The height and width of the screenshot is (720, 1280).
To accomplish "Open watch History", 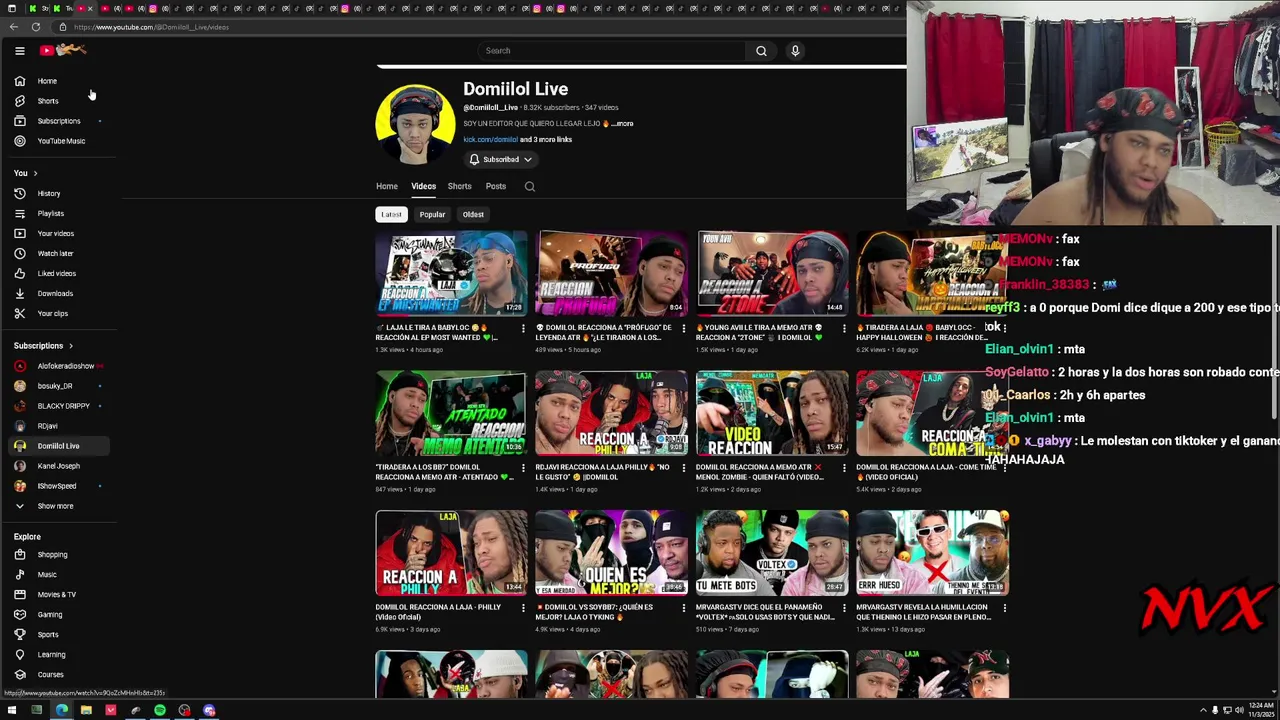I will 48,193.
